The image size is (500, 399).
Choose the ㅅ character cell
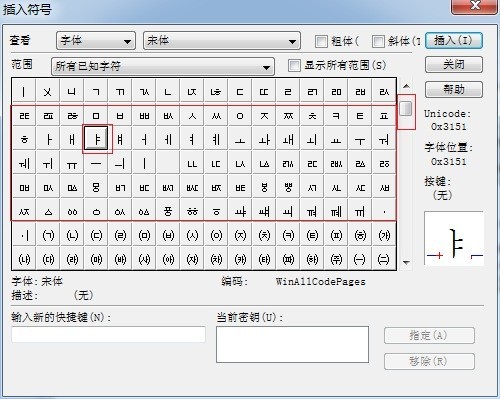(x=192, y=116)
